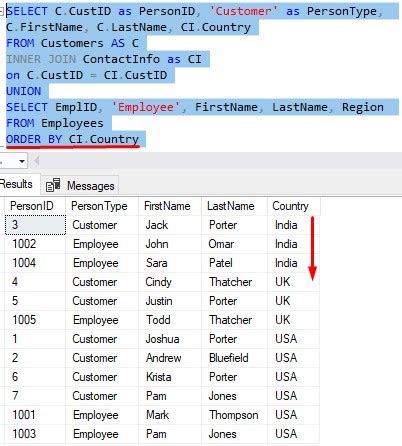This screenshot has width=402, height=446.
Task: Select the first name cell Todd
Action: click(x=170, y=320)
